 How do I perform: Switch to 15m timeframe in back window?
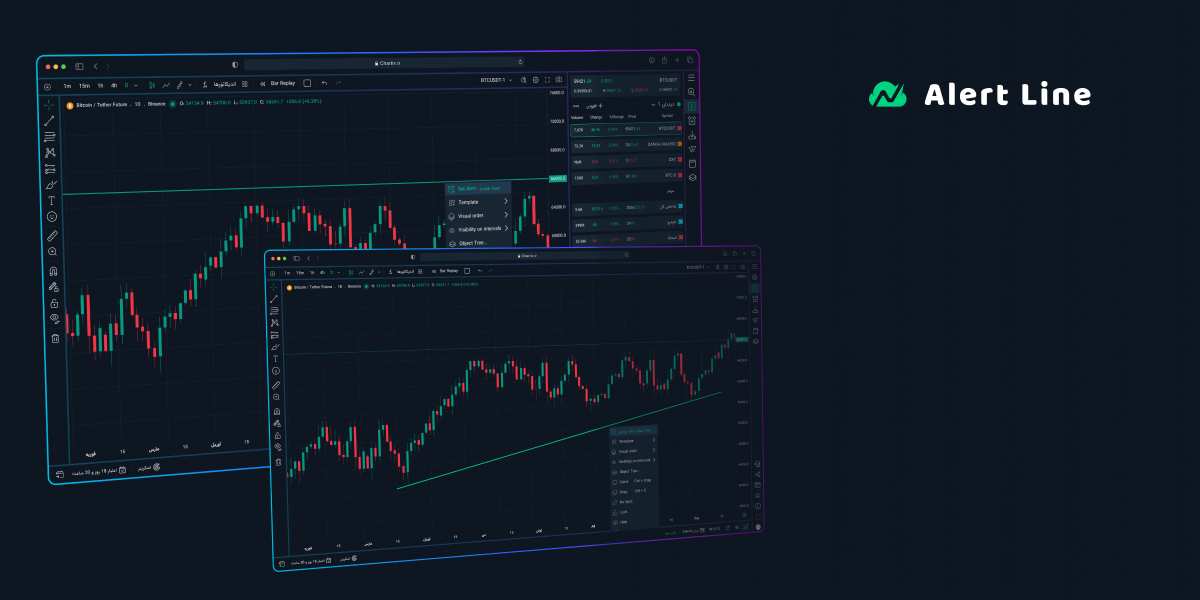pyautogui.click(x=84, y=86)
